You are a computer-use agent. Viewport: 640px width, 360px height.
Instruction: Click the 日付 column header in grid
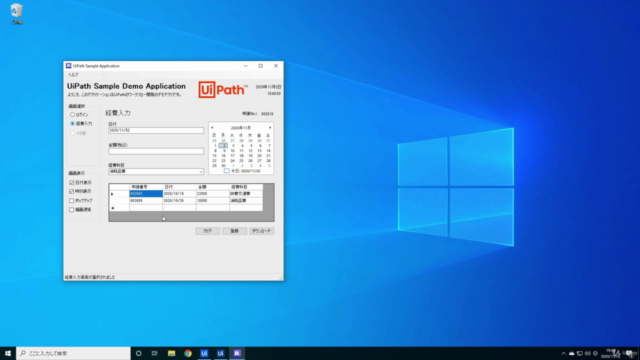pos(179,187)
